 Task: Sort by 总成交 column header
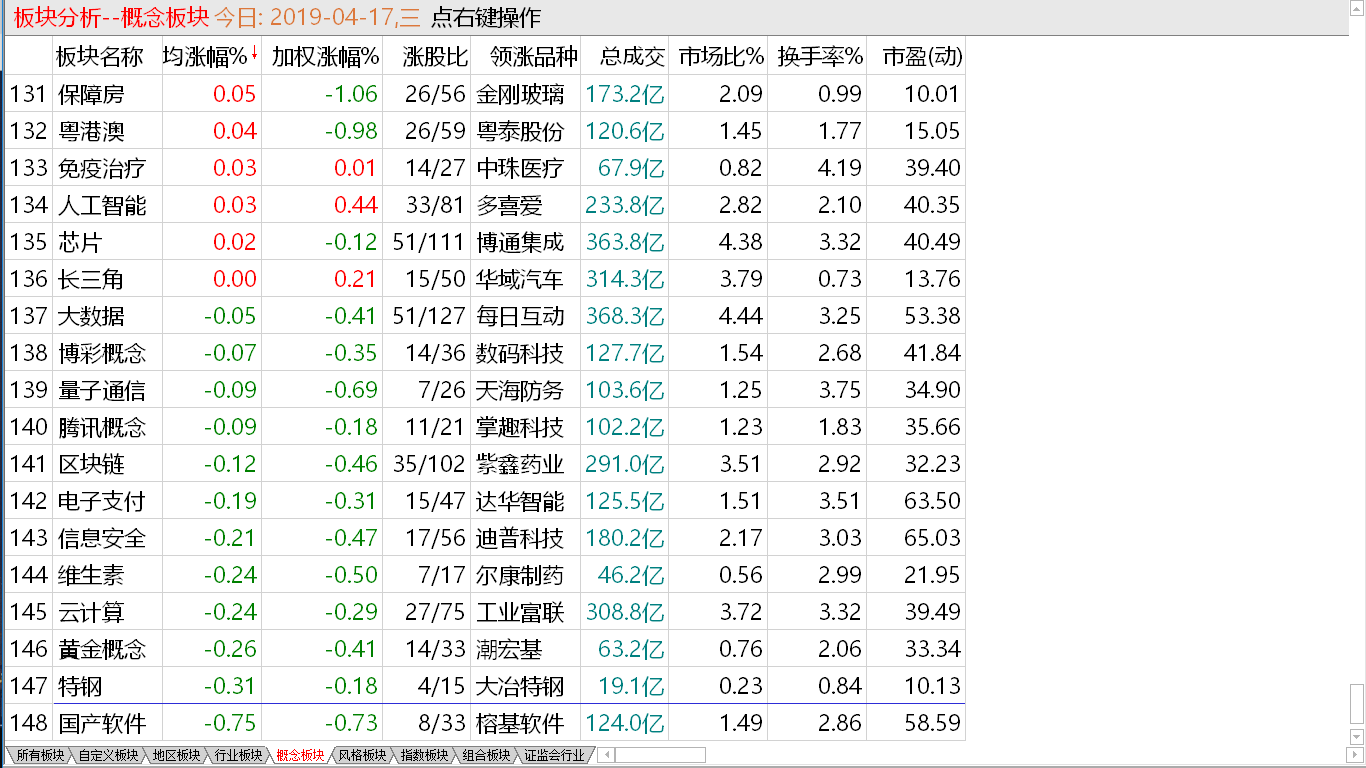click(624, 56)
